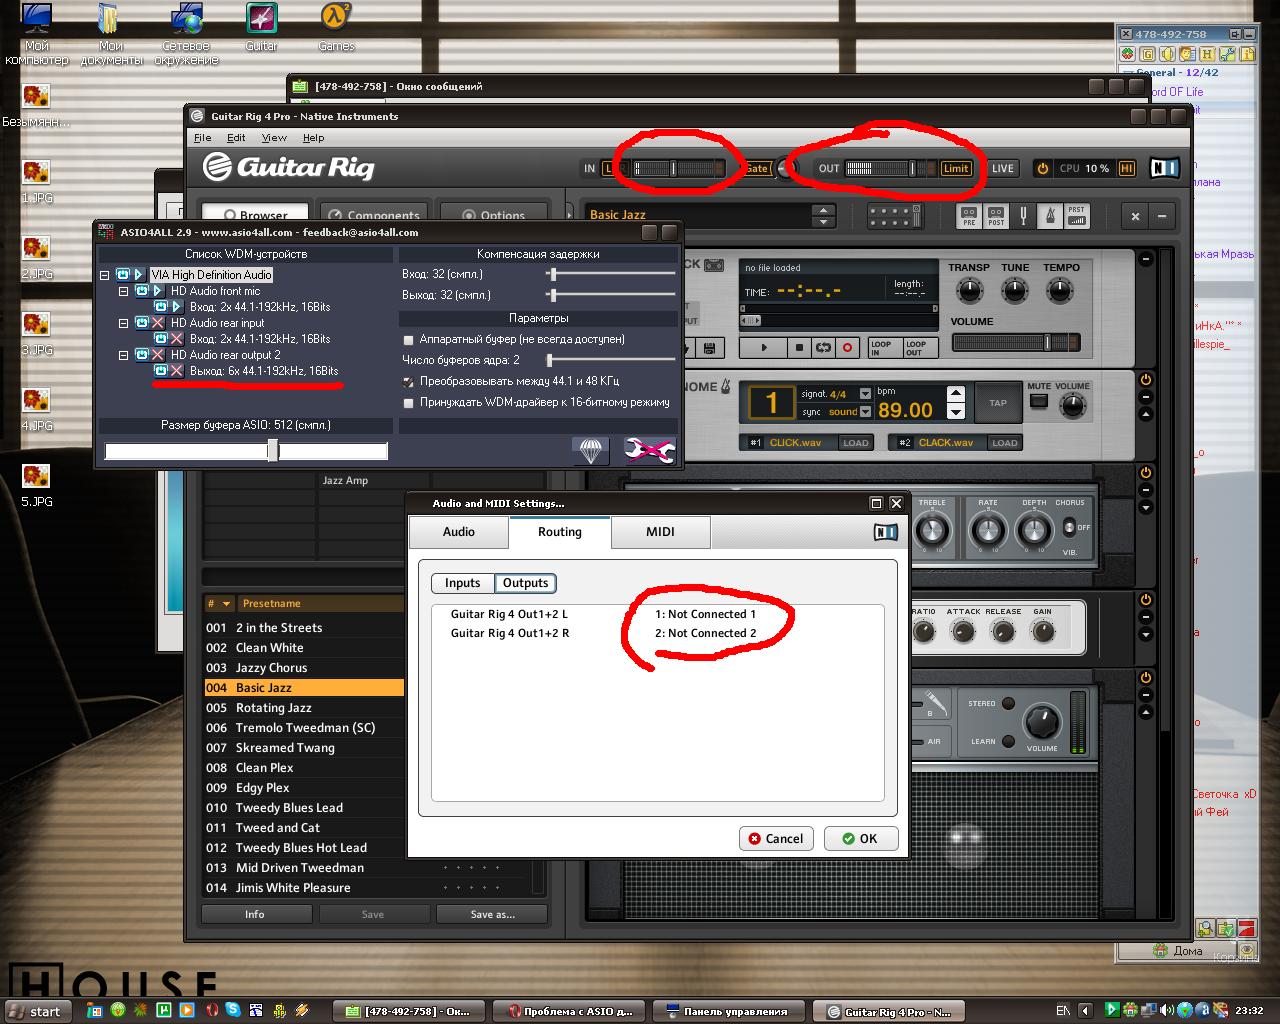
Task: Open the Edit menu in Guitar Rig
Action: pyautogui.click(x=236, y=138)
